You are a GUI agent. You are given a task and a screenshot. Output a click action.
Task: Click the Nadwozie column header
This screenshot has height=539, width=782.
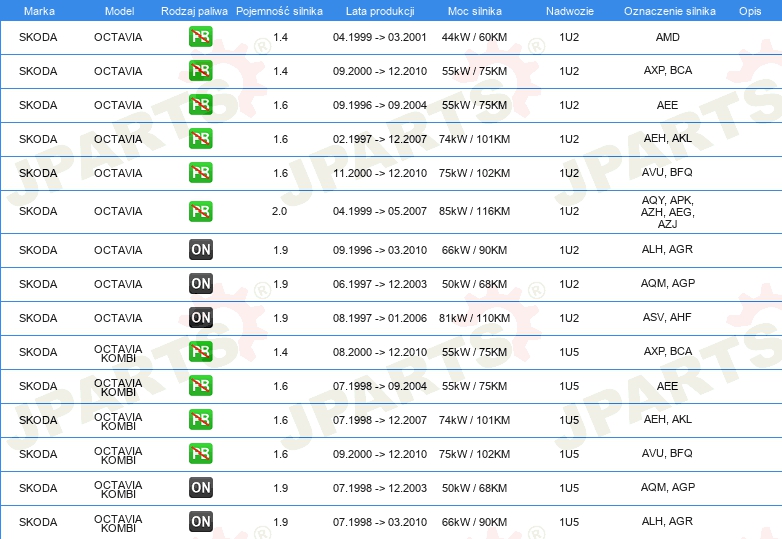coord(570,11)
